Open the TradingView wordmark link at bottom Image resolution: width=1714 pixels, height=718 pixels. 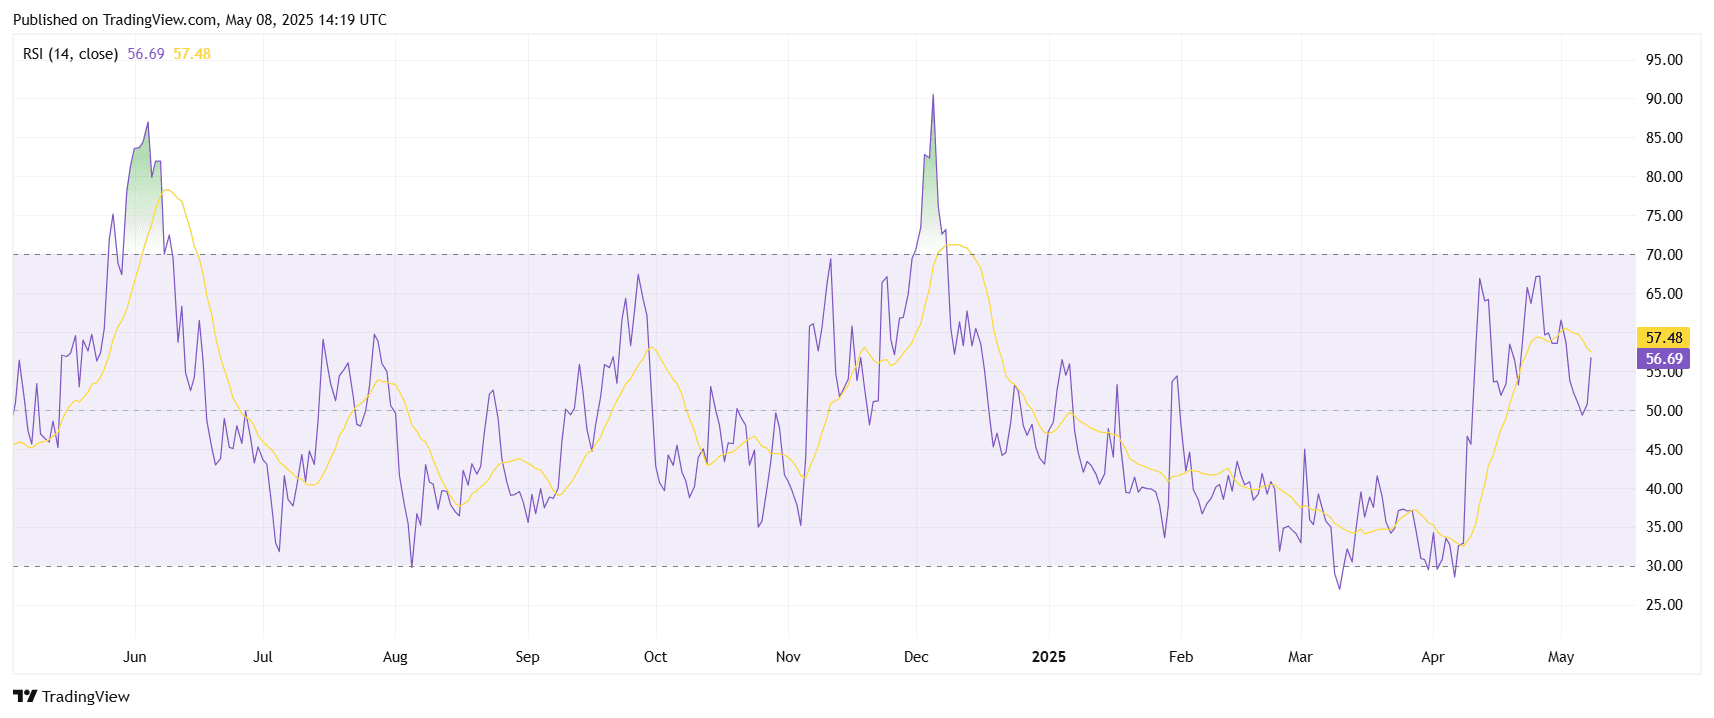coord(85,697)
